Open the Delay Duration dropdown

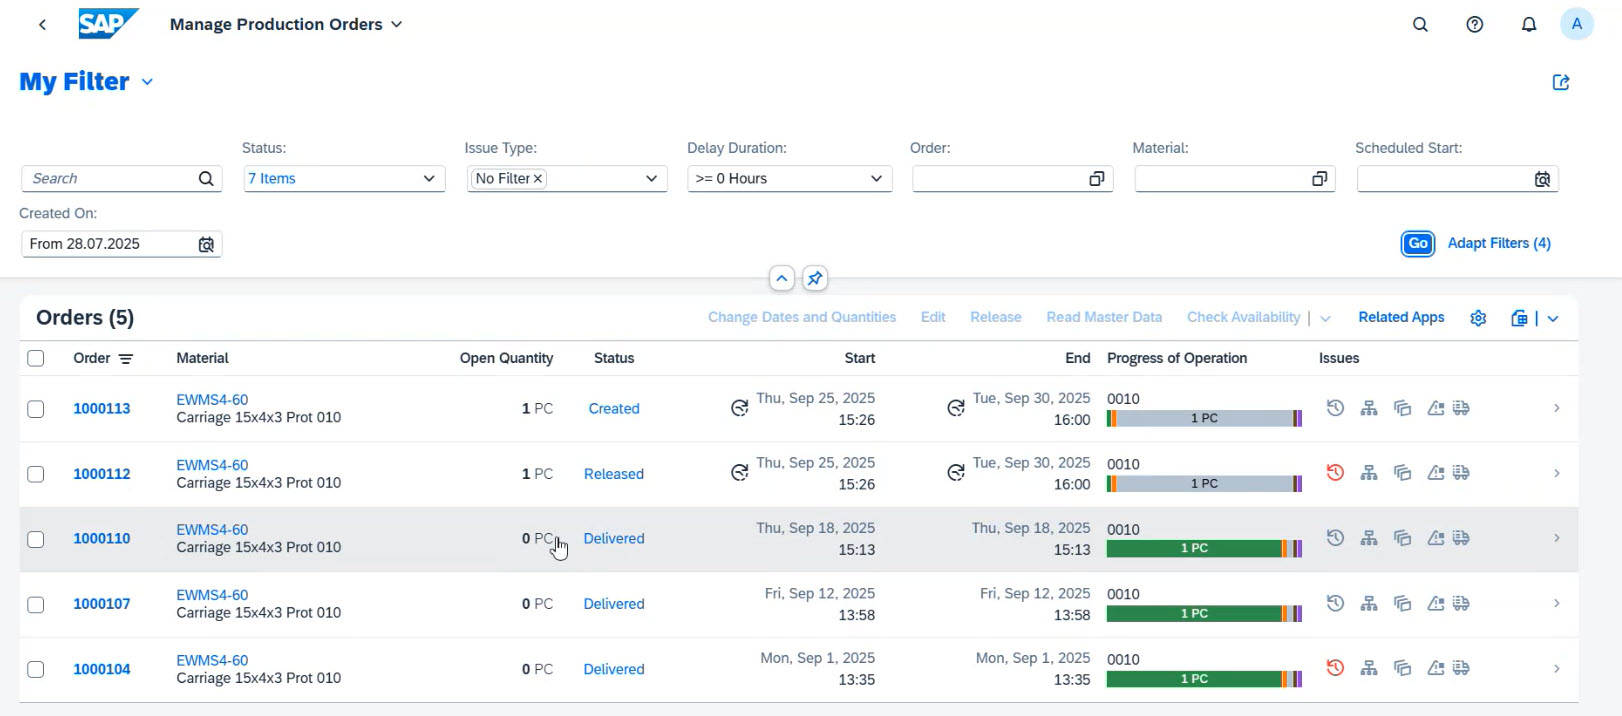click(876, 179)
